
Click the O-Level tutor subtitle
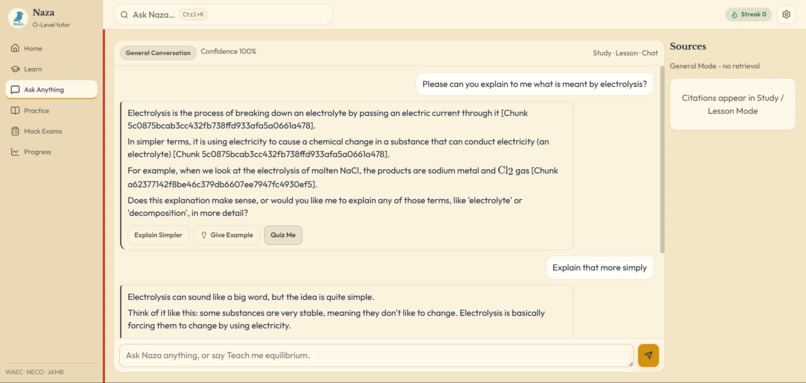[51, 25]
